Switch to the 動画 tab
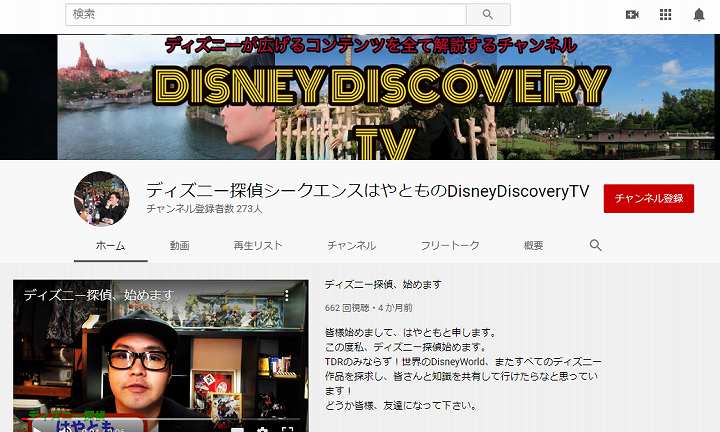Screen dimensions: 720x432 180,246
